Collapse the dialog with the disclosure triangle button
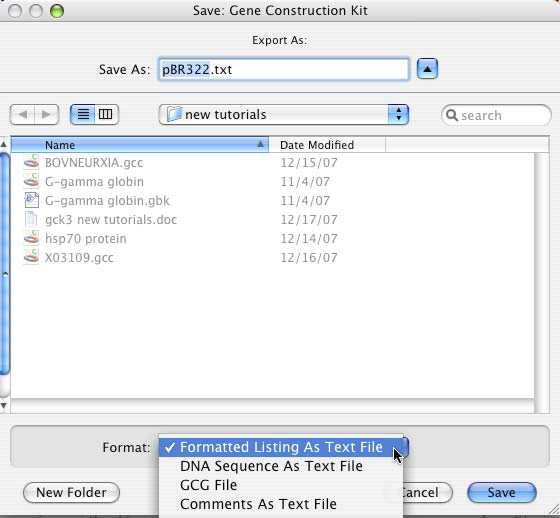Image resolution: width=560 pixels, height=518 pixels. 427,69
